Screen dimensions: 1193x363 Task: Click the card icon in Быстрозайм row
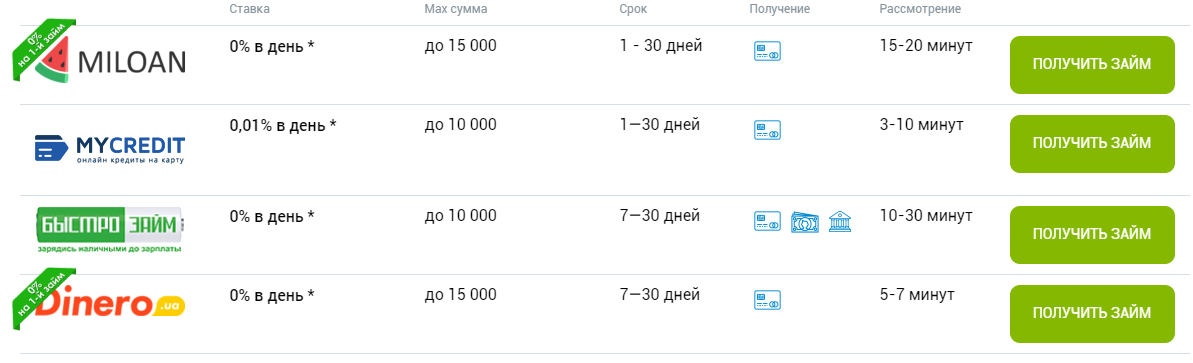767,221
